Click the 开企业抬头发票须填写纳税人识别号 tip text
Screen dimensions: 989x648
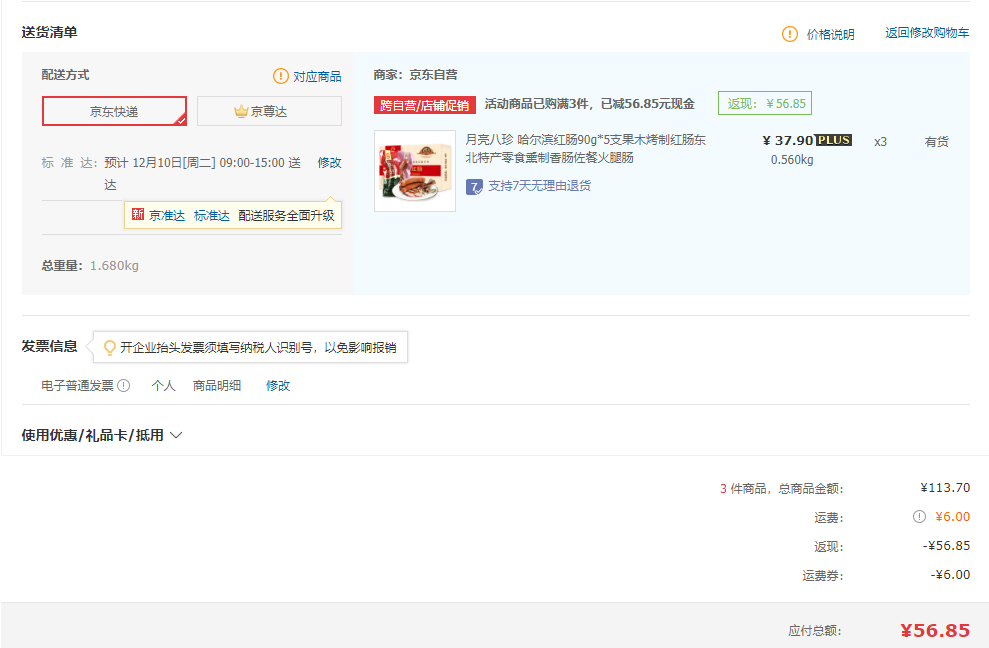point(259,348)
